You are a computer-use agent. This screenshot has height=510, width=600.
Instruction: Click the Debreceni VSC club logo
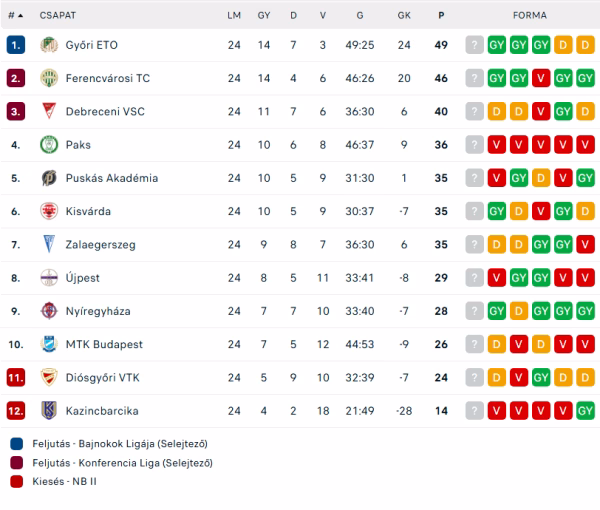[x=48, y=111]
